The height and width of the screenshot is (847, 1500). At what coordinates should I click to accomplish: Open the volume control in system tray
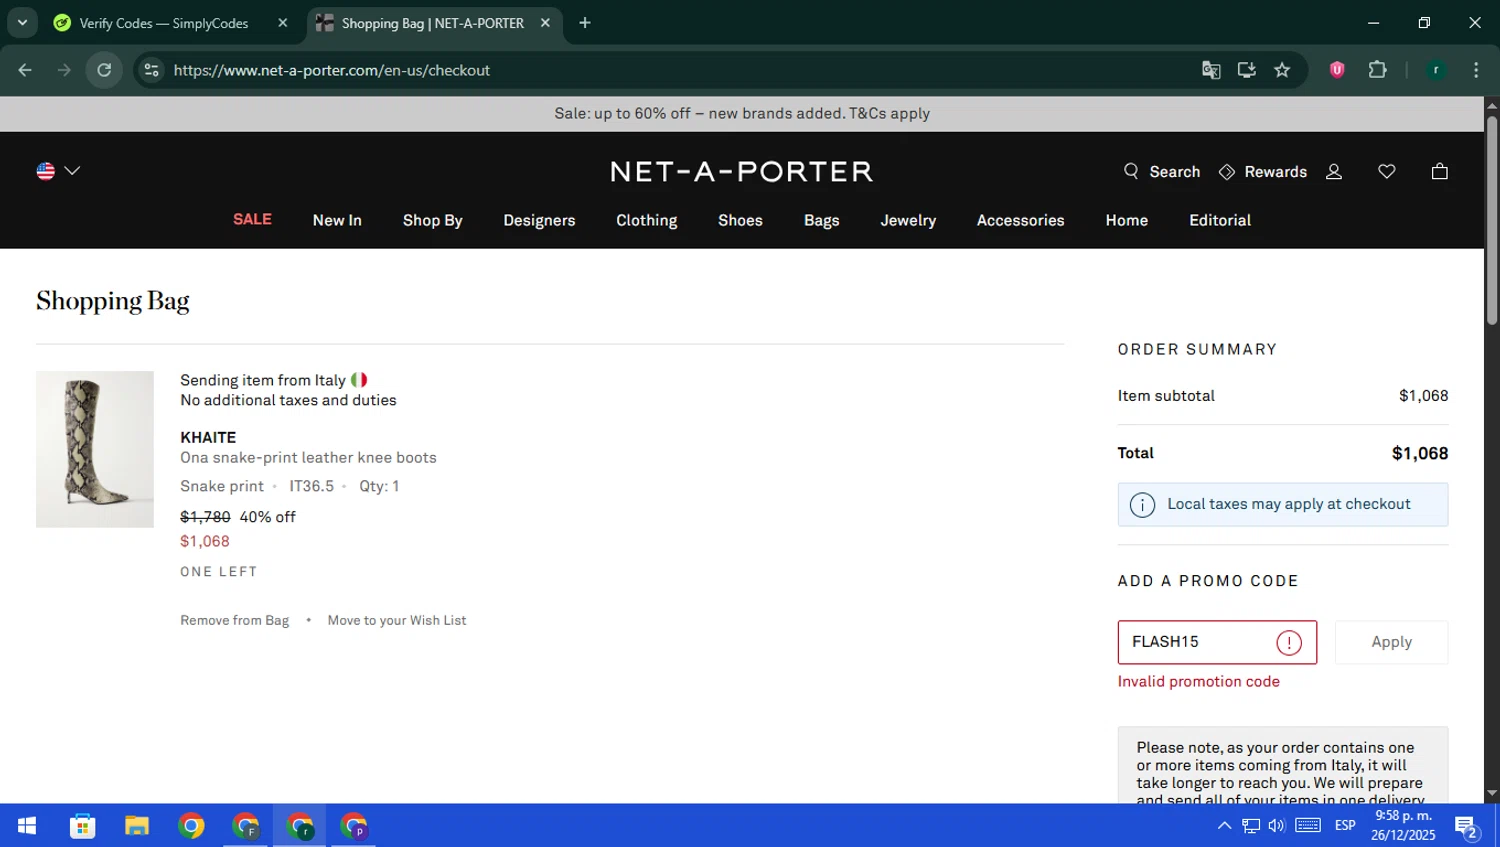point(1277,826)
